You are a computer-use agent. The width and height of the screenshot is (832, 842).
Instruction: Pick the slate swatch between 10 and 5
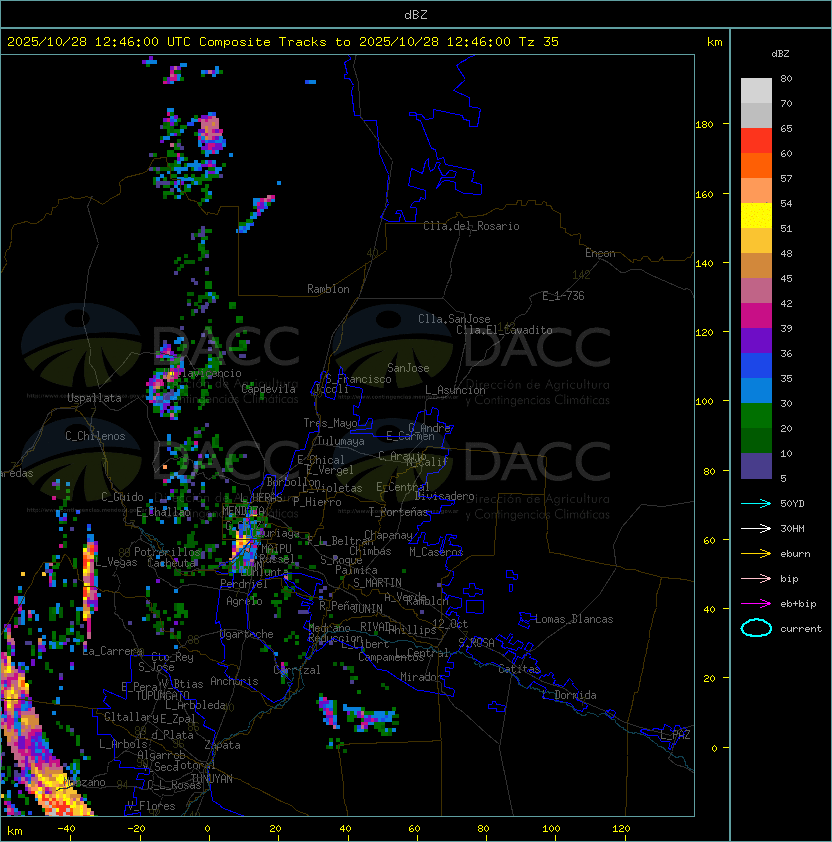pos(756,466)
